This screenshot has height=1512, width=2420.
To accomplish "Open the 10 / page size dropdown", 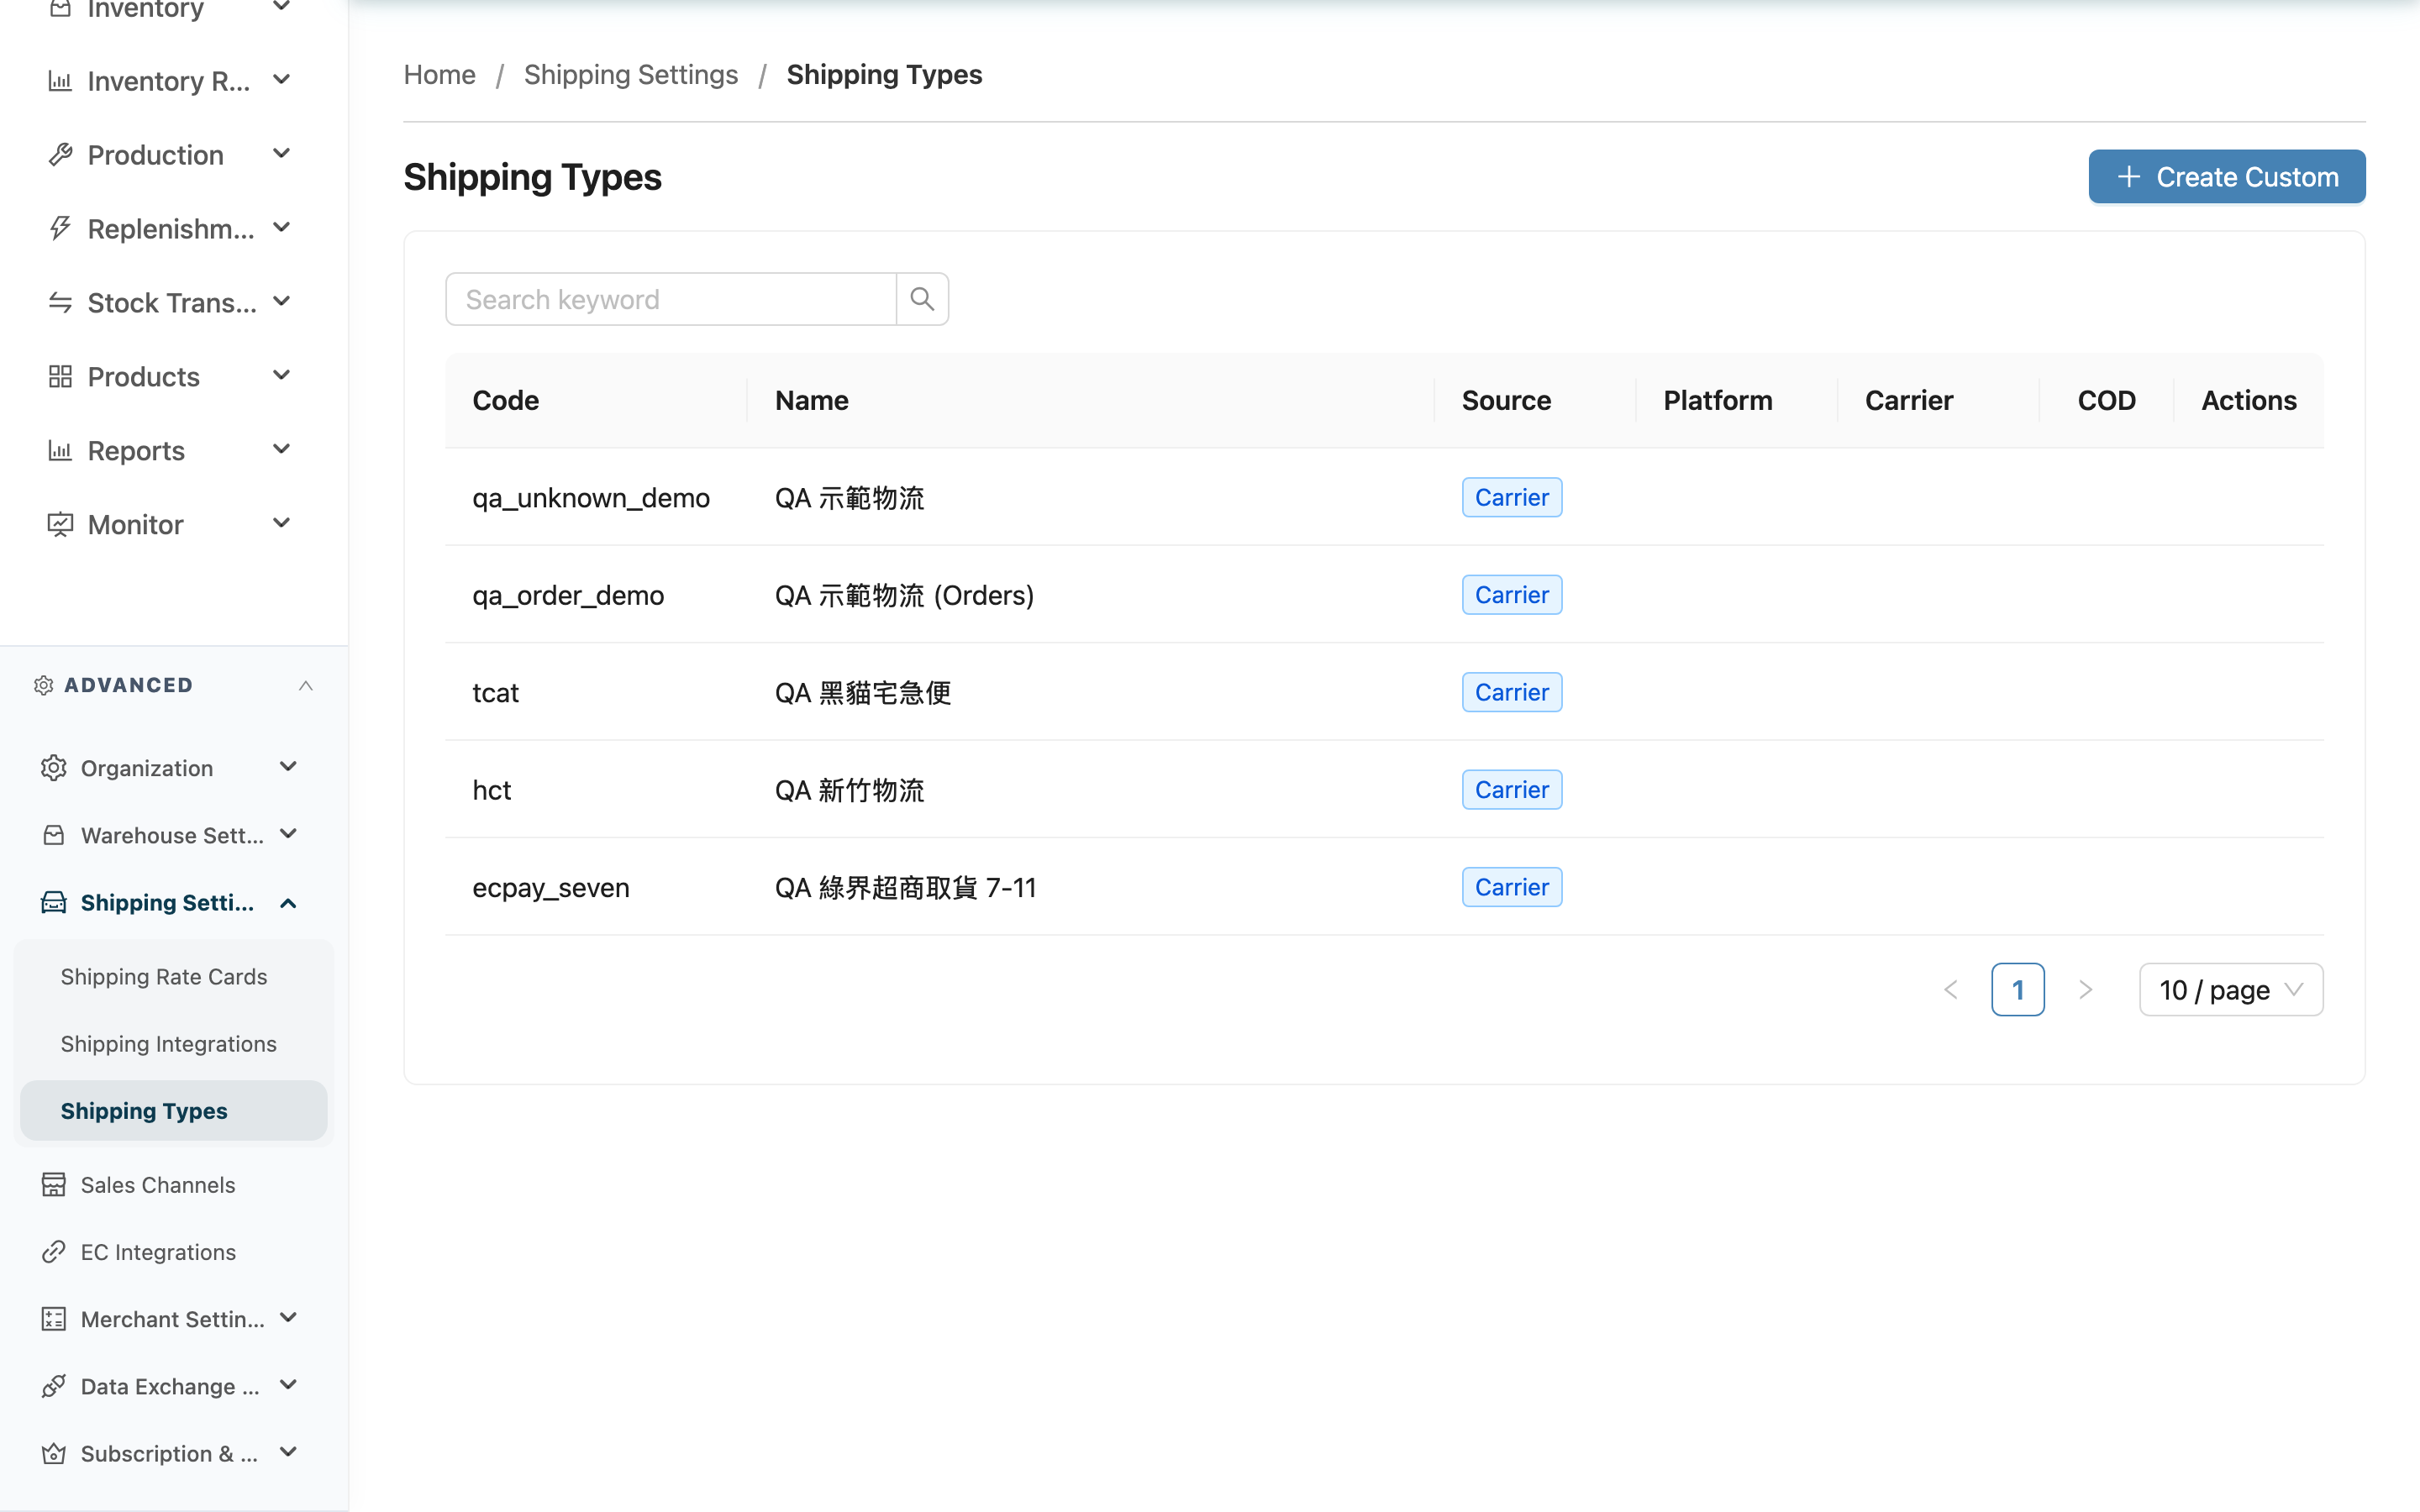I will click(x=2231, y=990).
